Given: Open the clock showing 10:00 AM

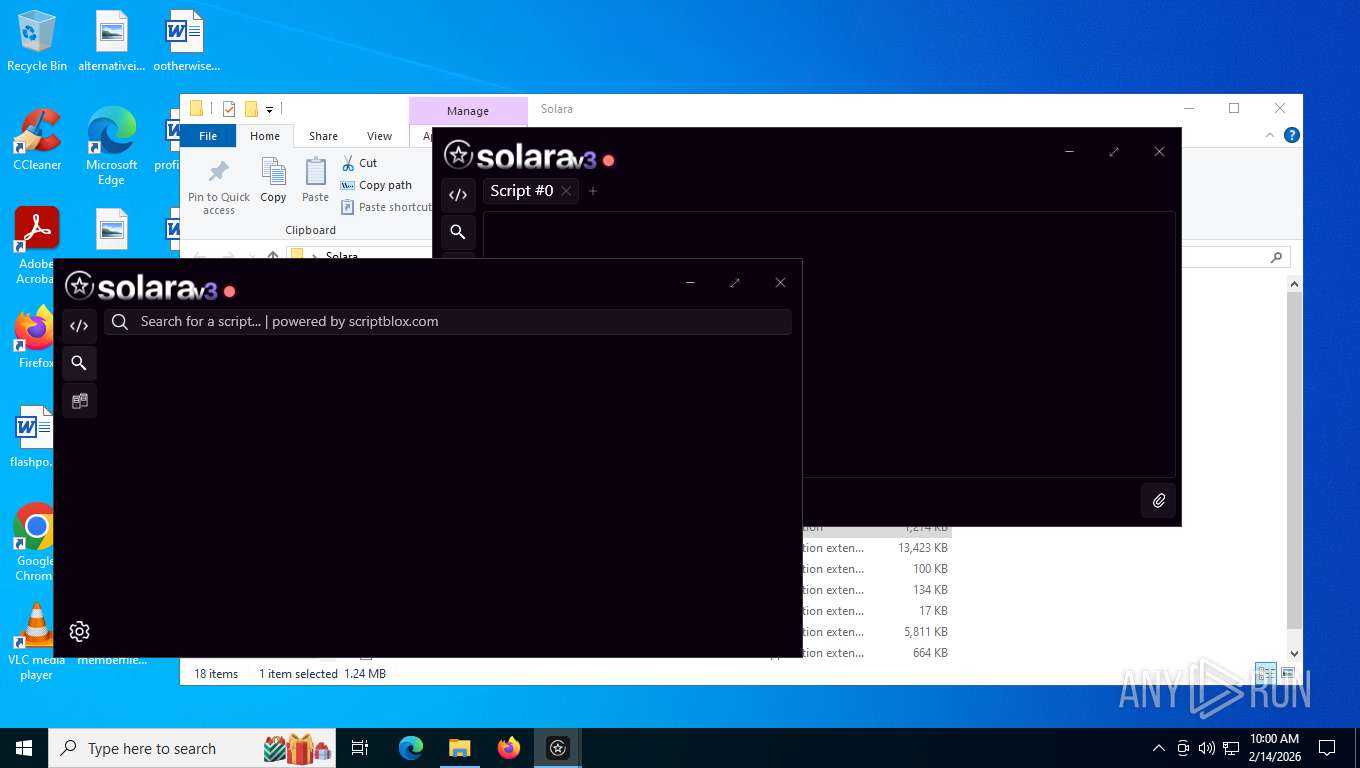Looking at the screenshot, I should (x=1274, y=748).
